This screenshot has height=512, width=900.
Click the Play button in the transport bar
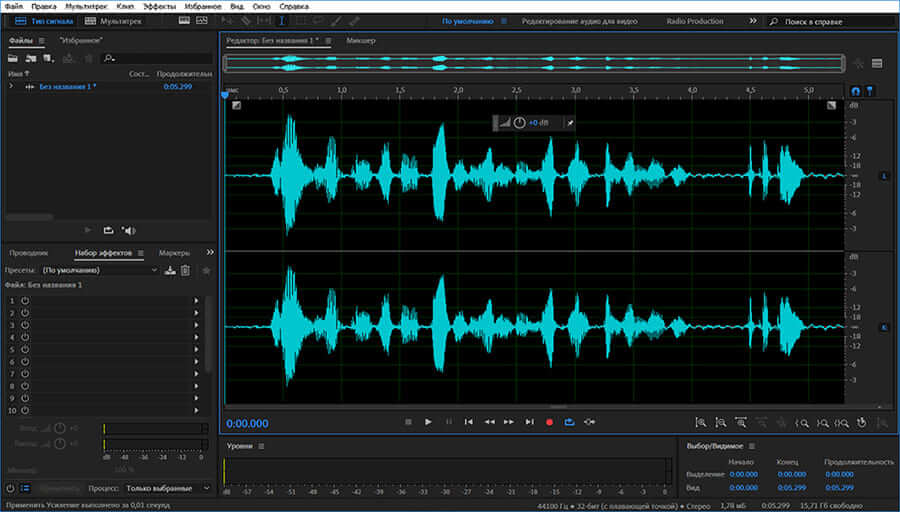point(428,422)
